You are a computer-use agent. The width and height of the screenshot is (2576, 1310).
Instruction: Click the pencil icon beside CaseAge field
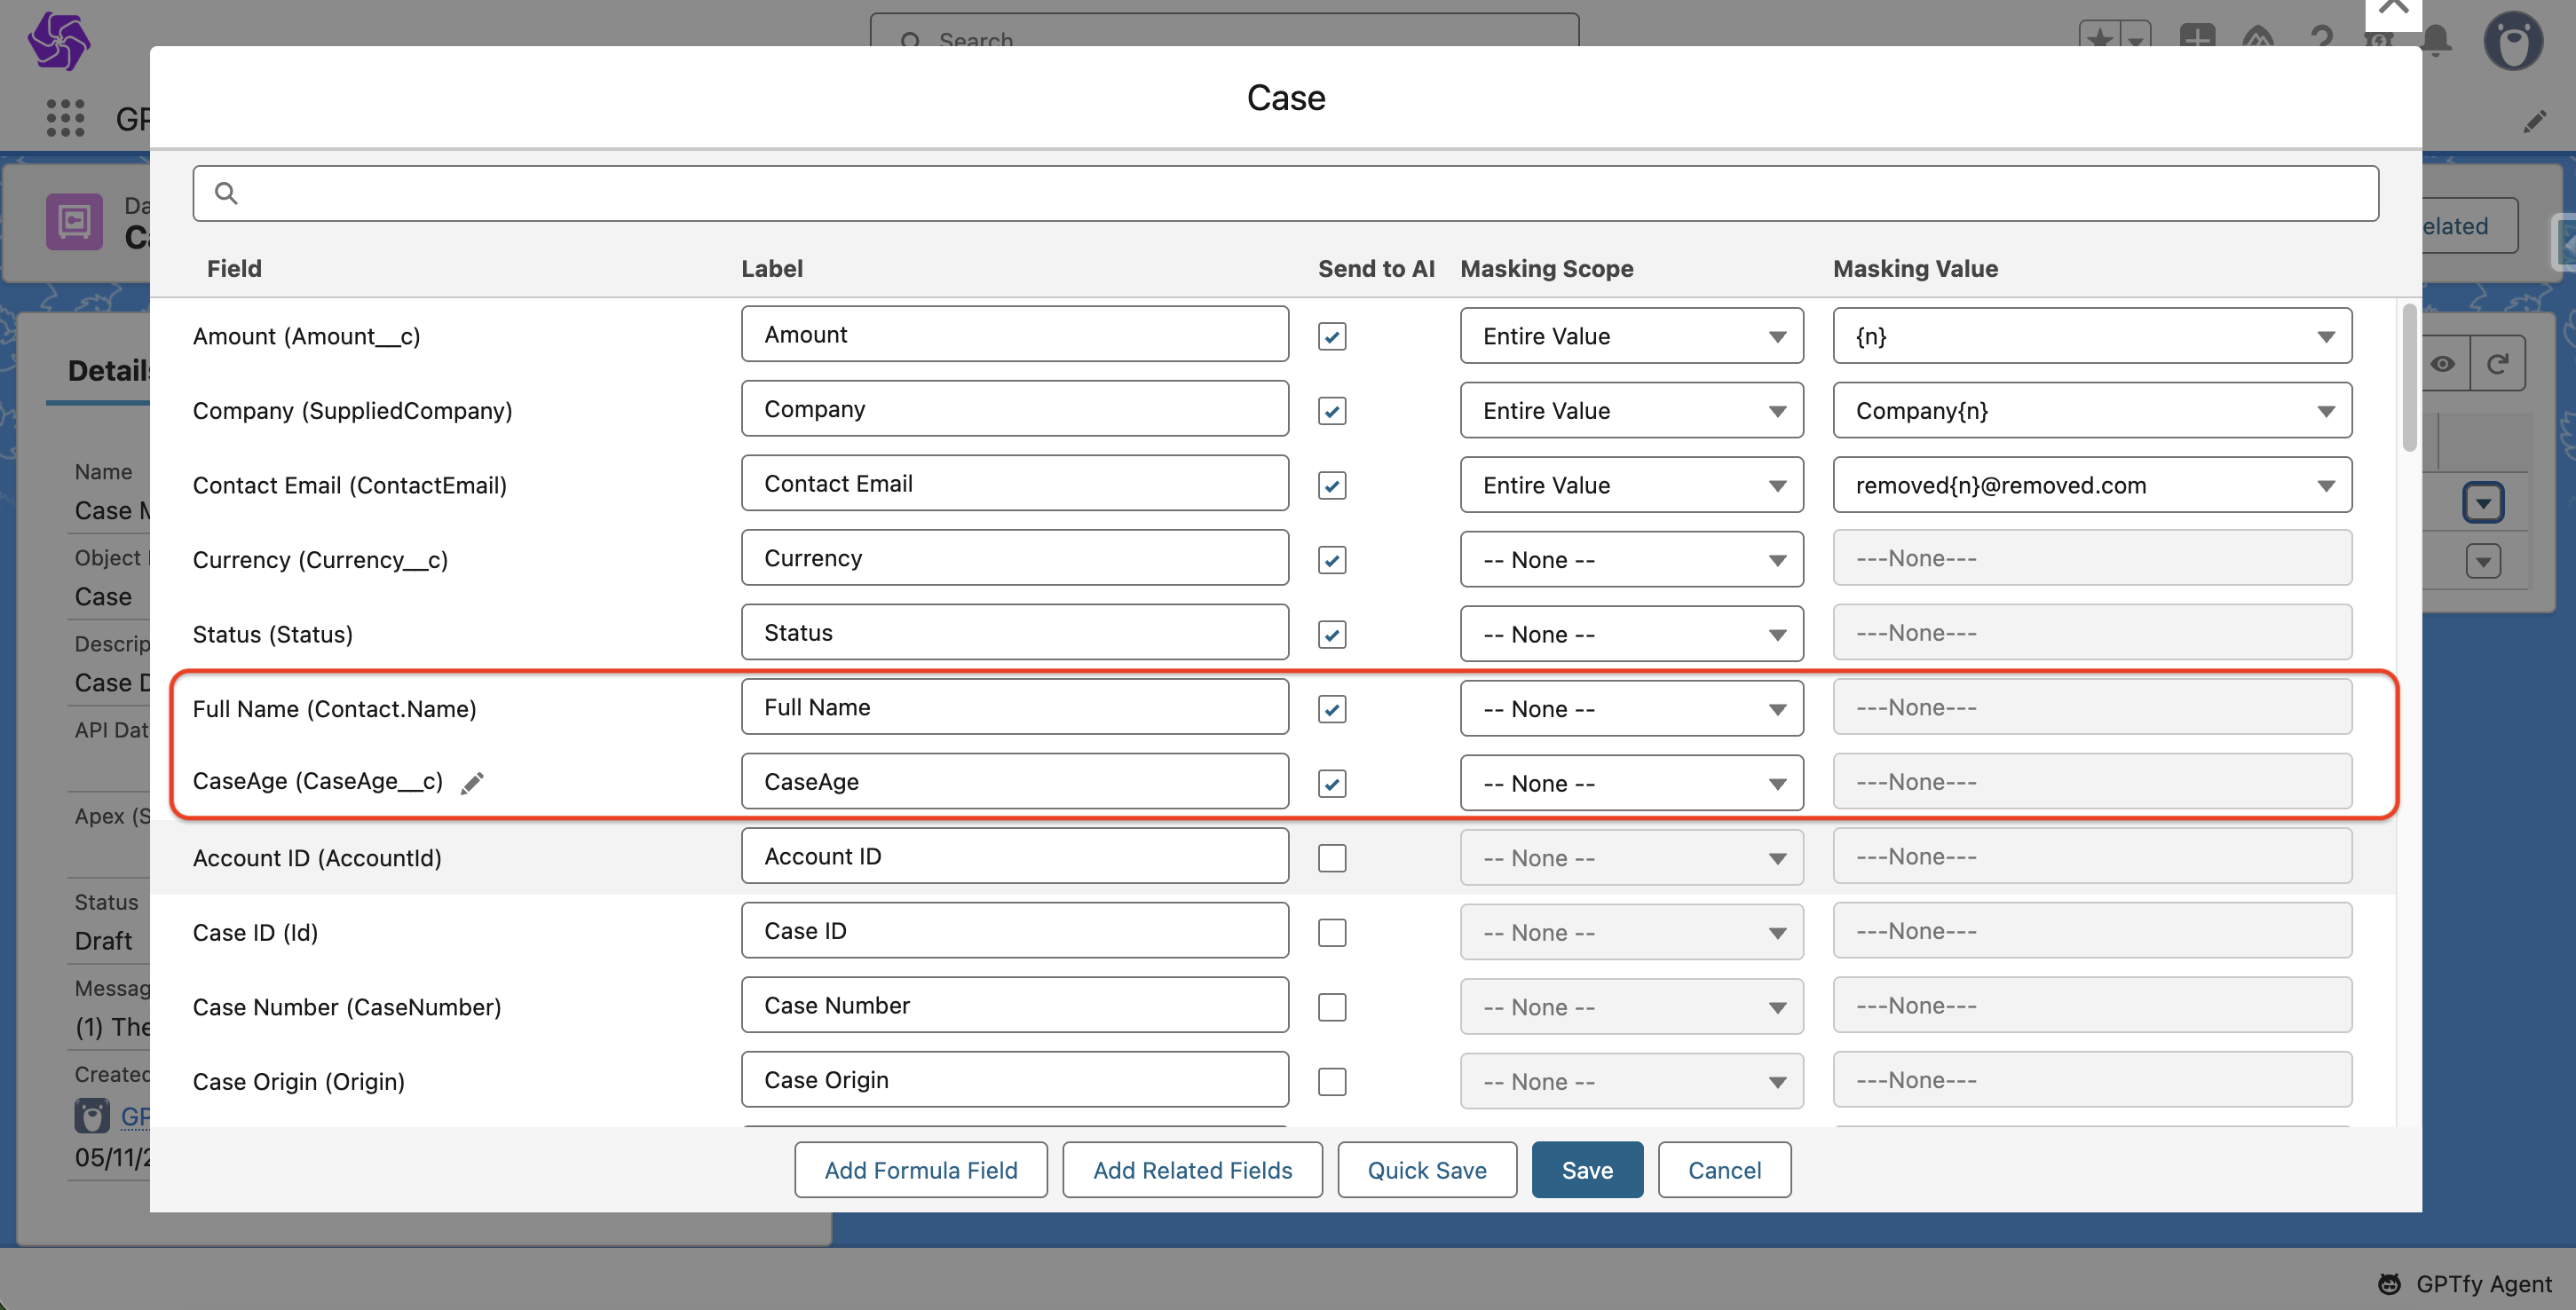click(x=472, y=783)
